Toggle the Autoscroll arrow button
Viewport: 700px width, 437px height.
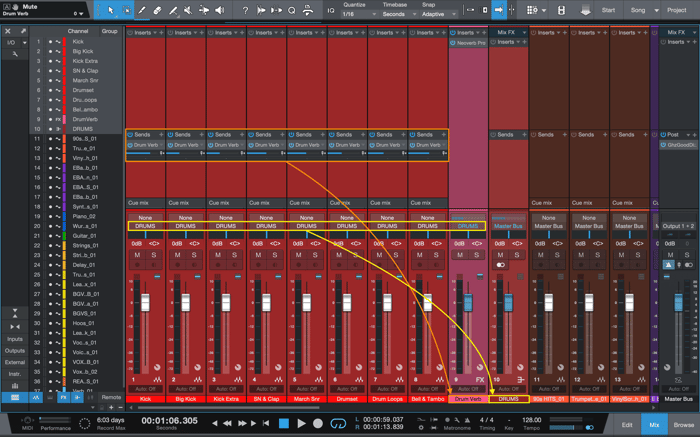coord(499,10)
